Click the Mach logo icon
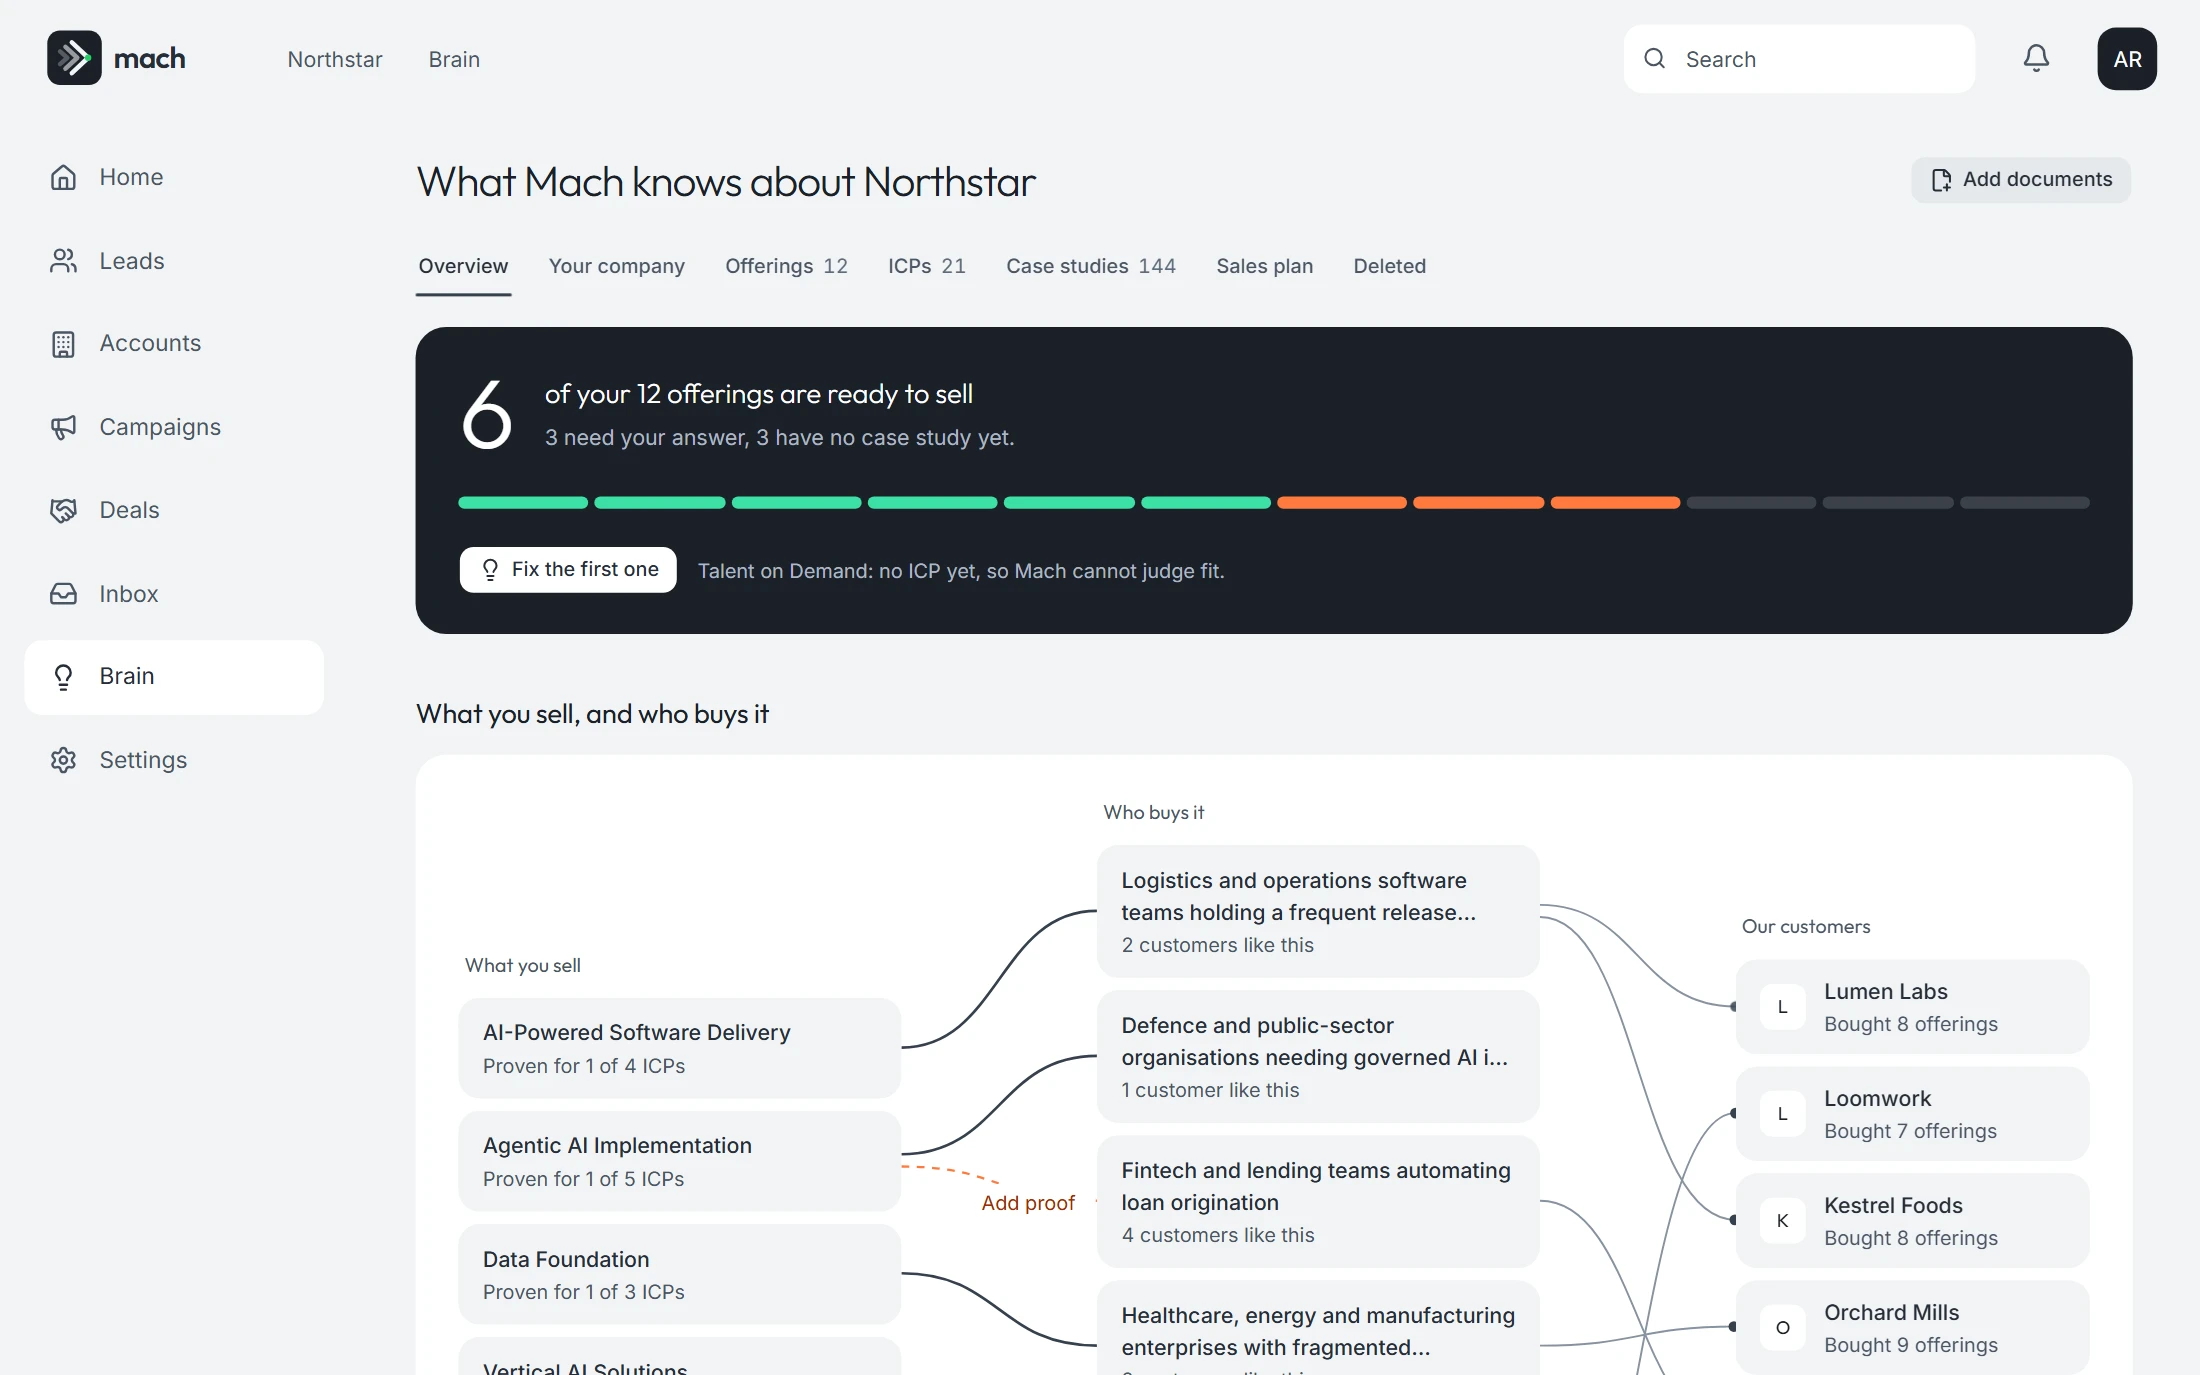Viewport: 2200px width, 1375px height. coord(74,58)
